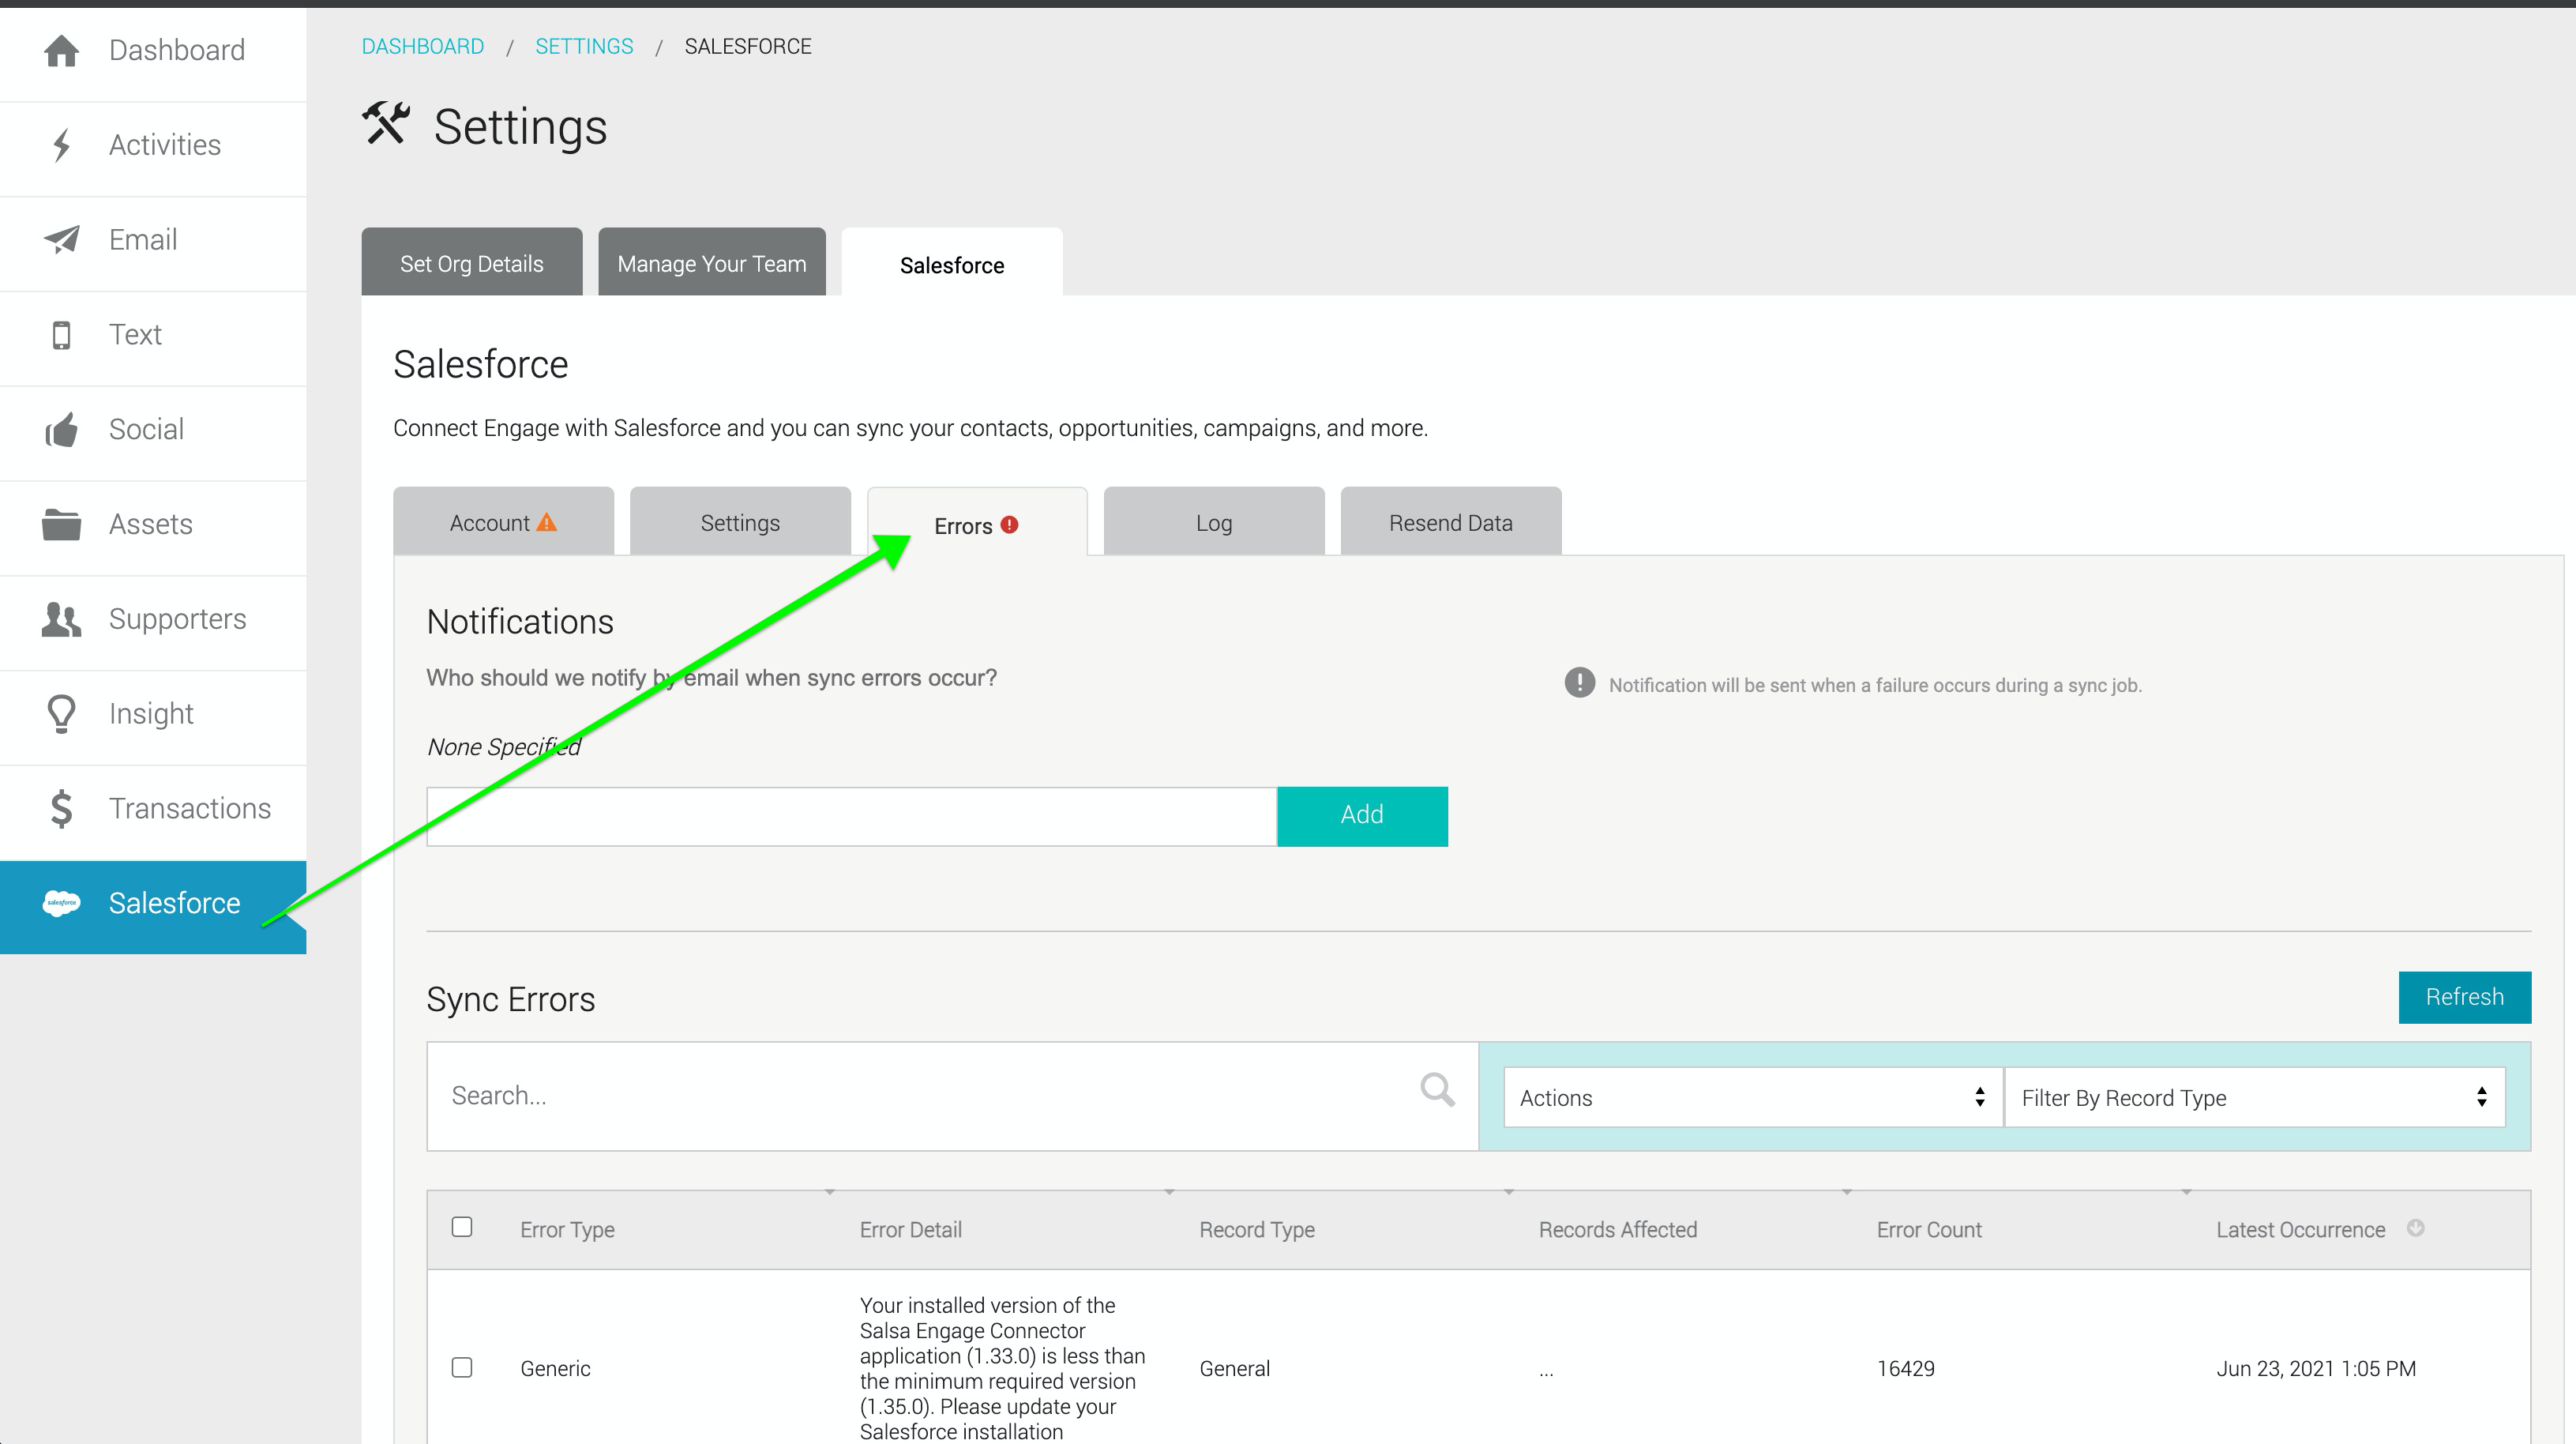The height and width of the screenshot is (1444, 2576).
Task: Open the Settings sub-tab under Salesforce
Action: (x=741, y=521)
